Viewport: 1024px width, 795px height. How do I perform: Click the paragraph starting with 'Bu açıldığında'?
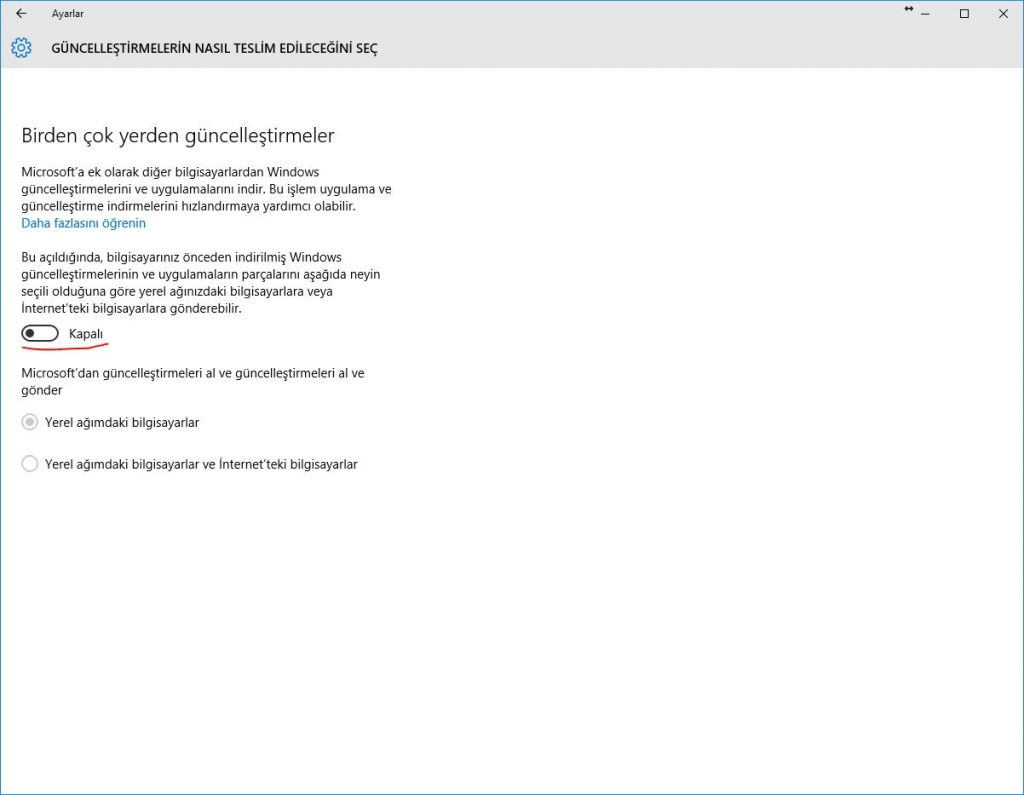(x=200, y=283)
